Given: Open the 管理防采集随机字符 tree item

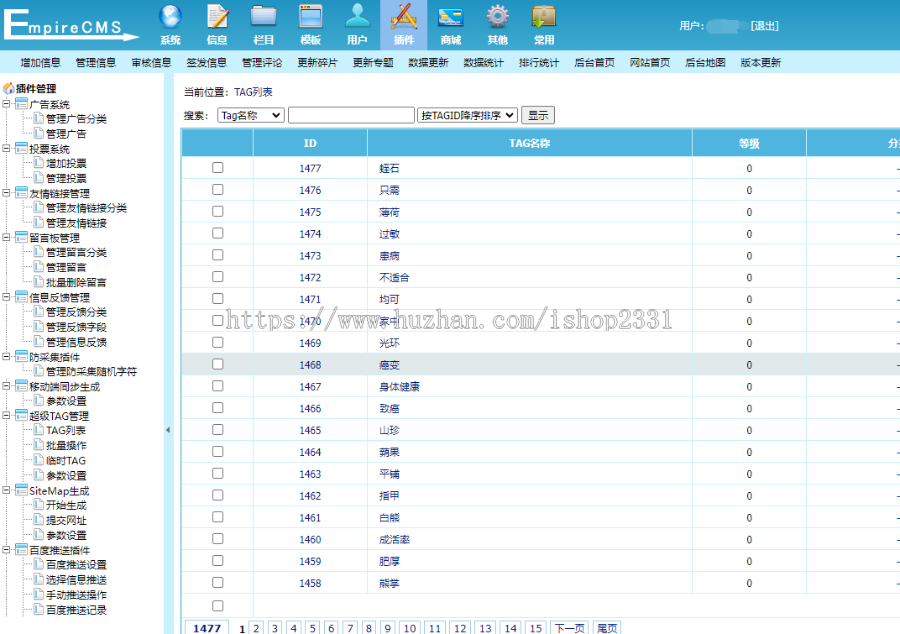Looking at the screenshot, I should [x=91, y=371].
